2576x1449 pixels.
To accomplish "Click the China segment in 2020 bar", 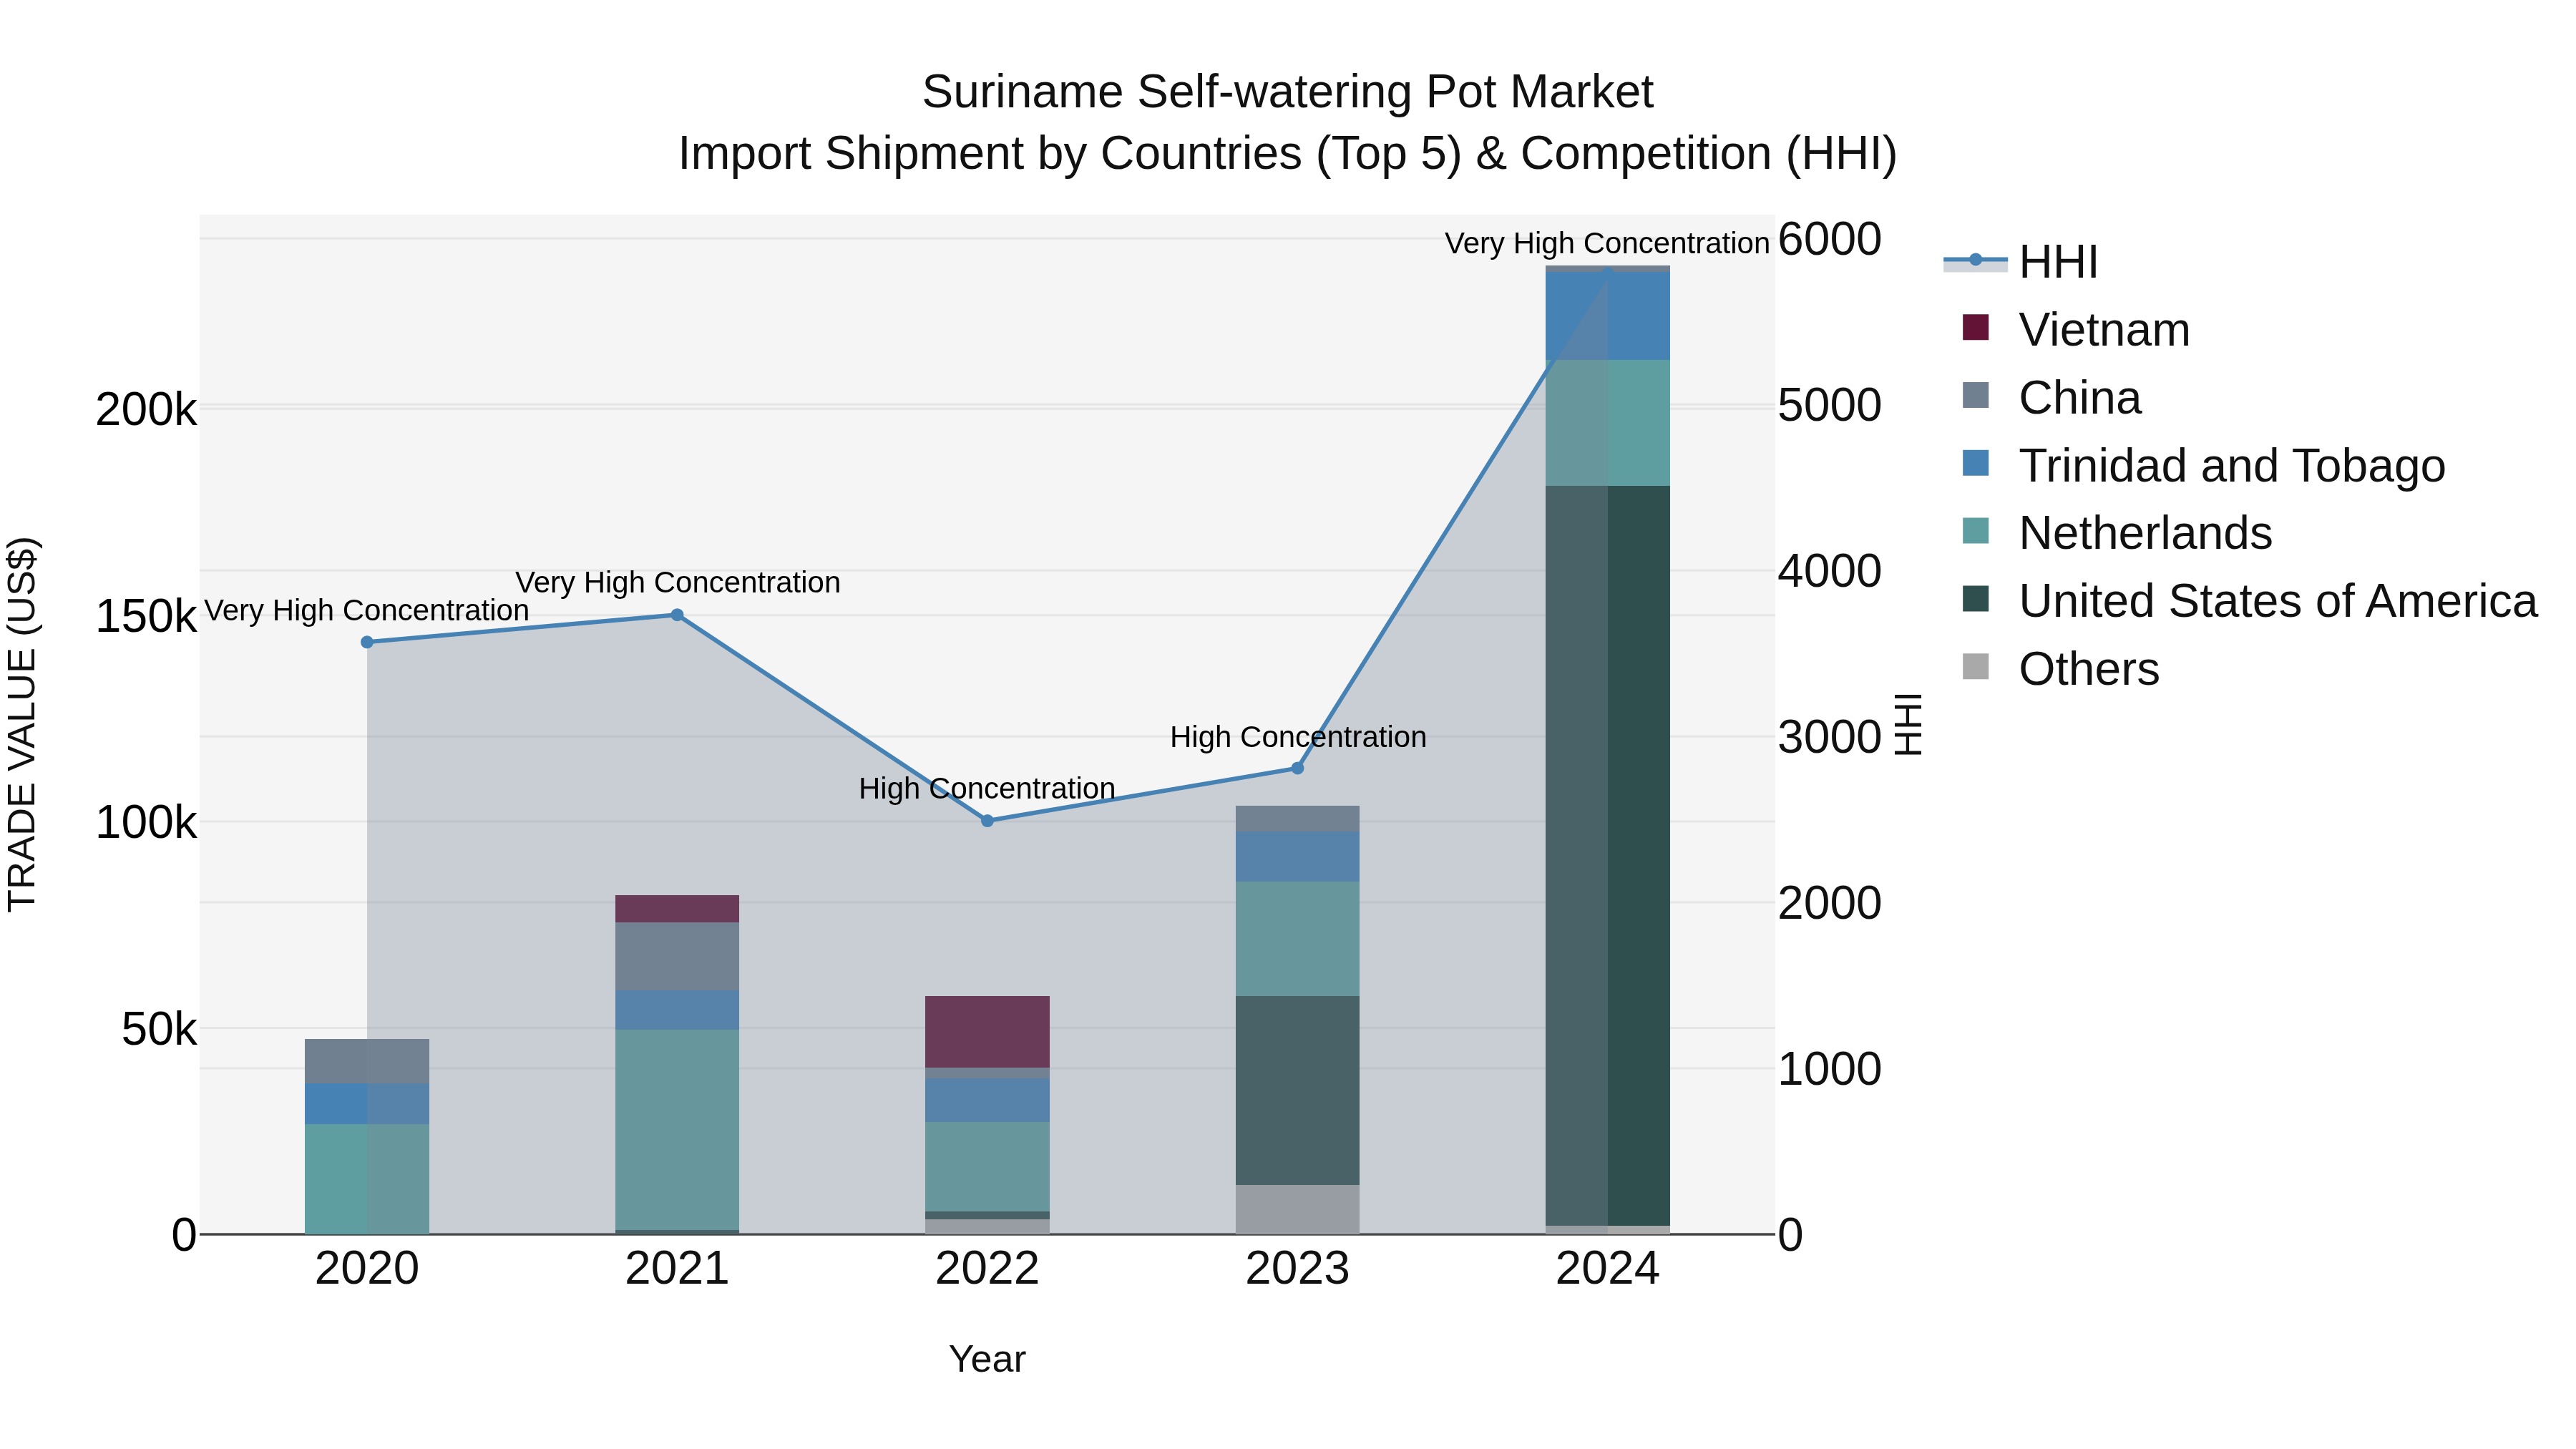I will click(x=367, y=1062).
